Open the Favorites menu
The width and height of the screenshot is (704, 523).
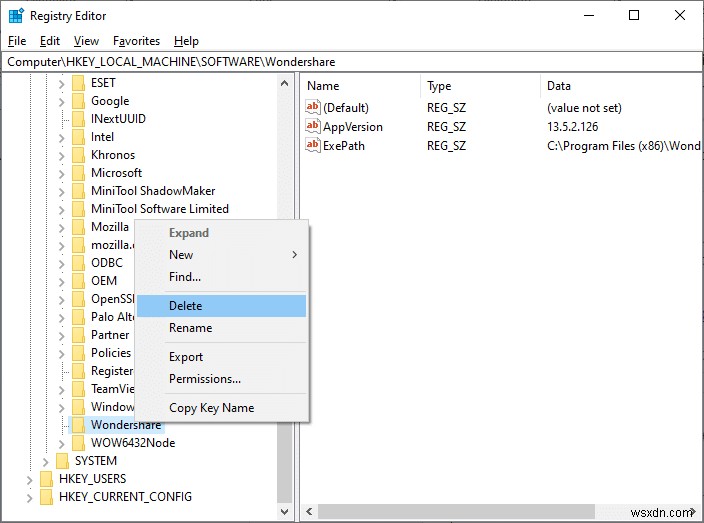pos(136,41)
